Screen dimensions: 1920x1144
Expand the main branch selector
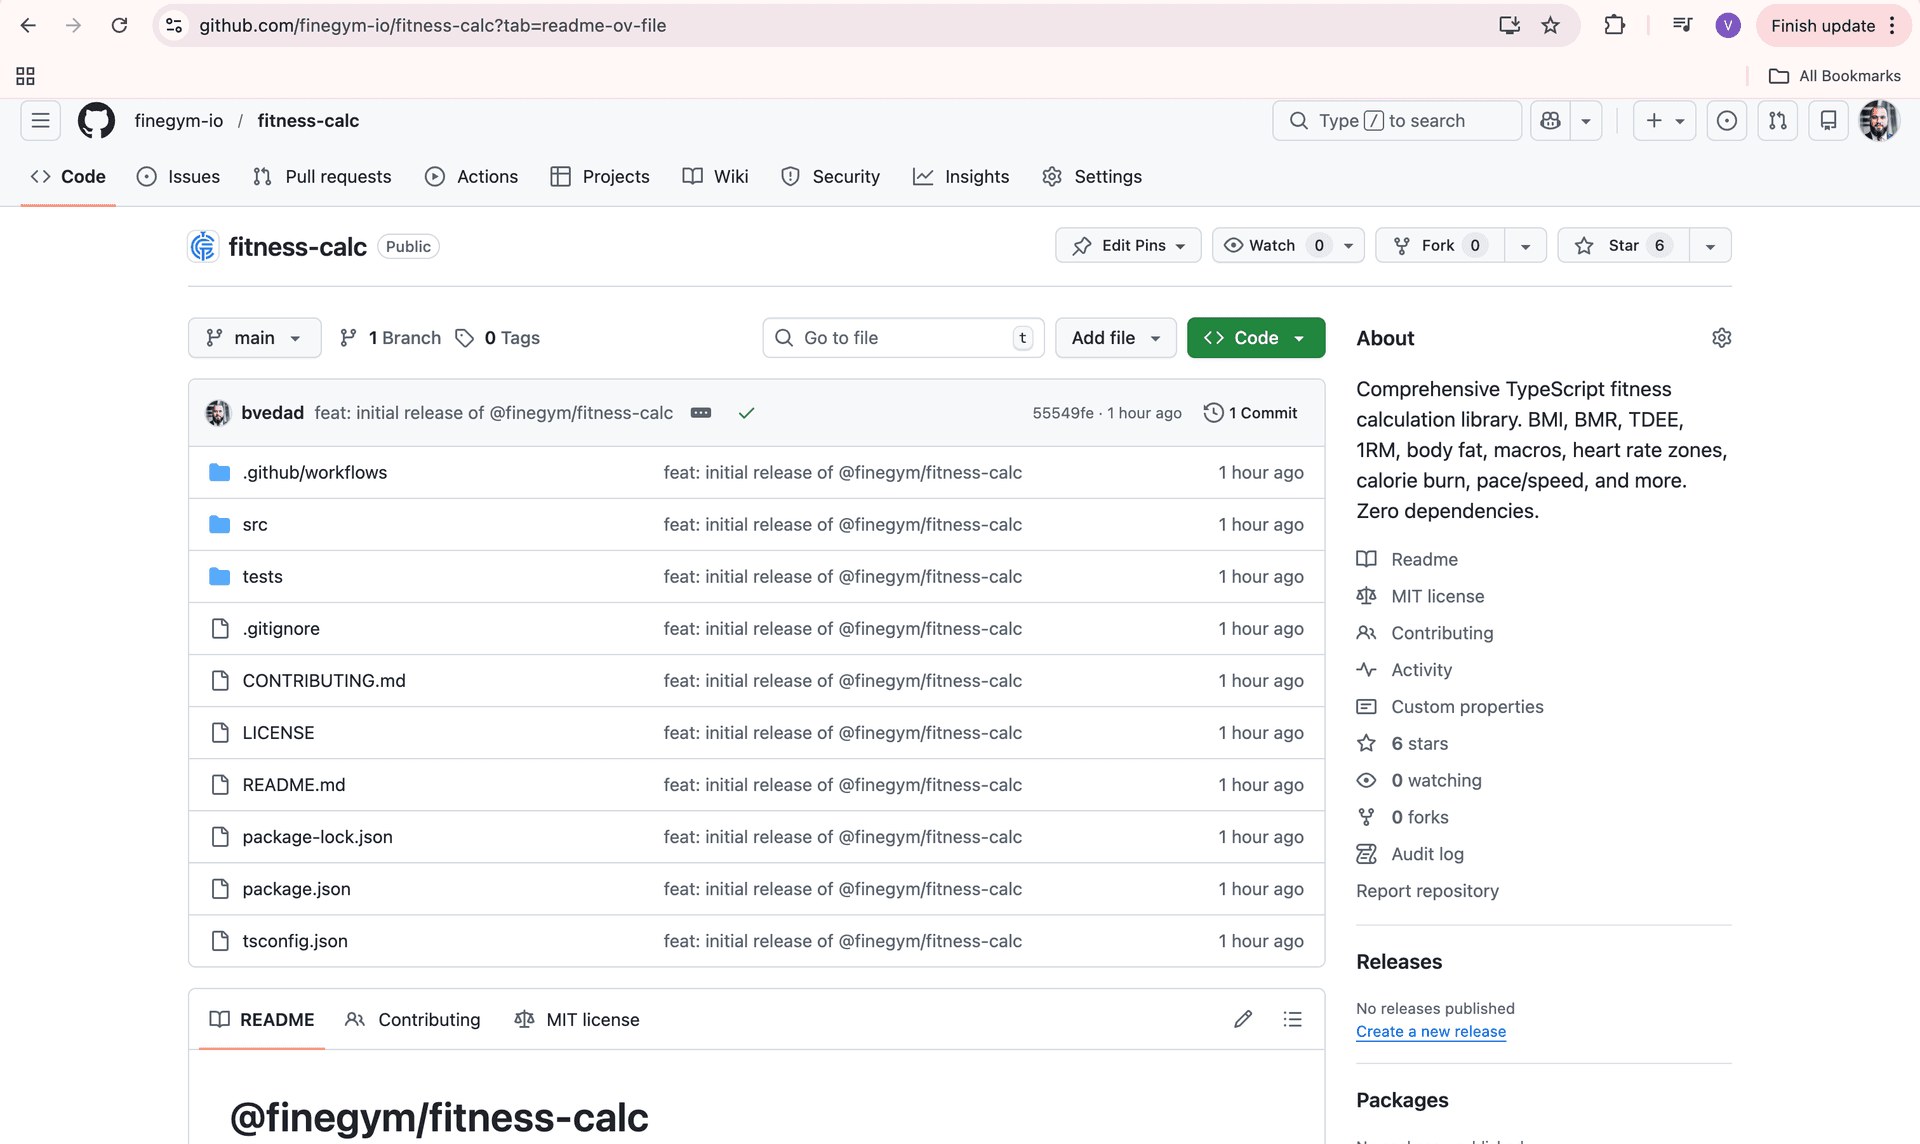254,338
